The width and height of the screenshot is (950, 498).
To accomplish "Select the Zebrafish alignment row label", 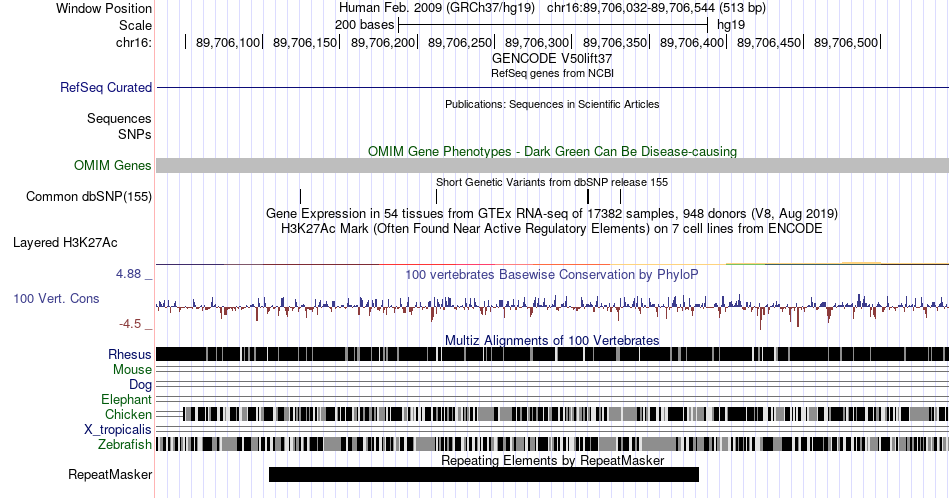I will 125,445.
